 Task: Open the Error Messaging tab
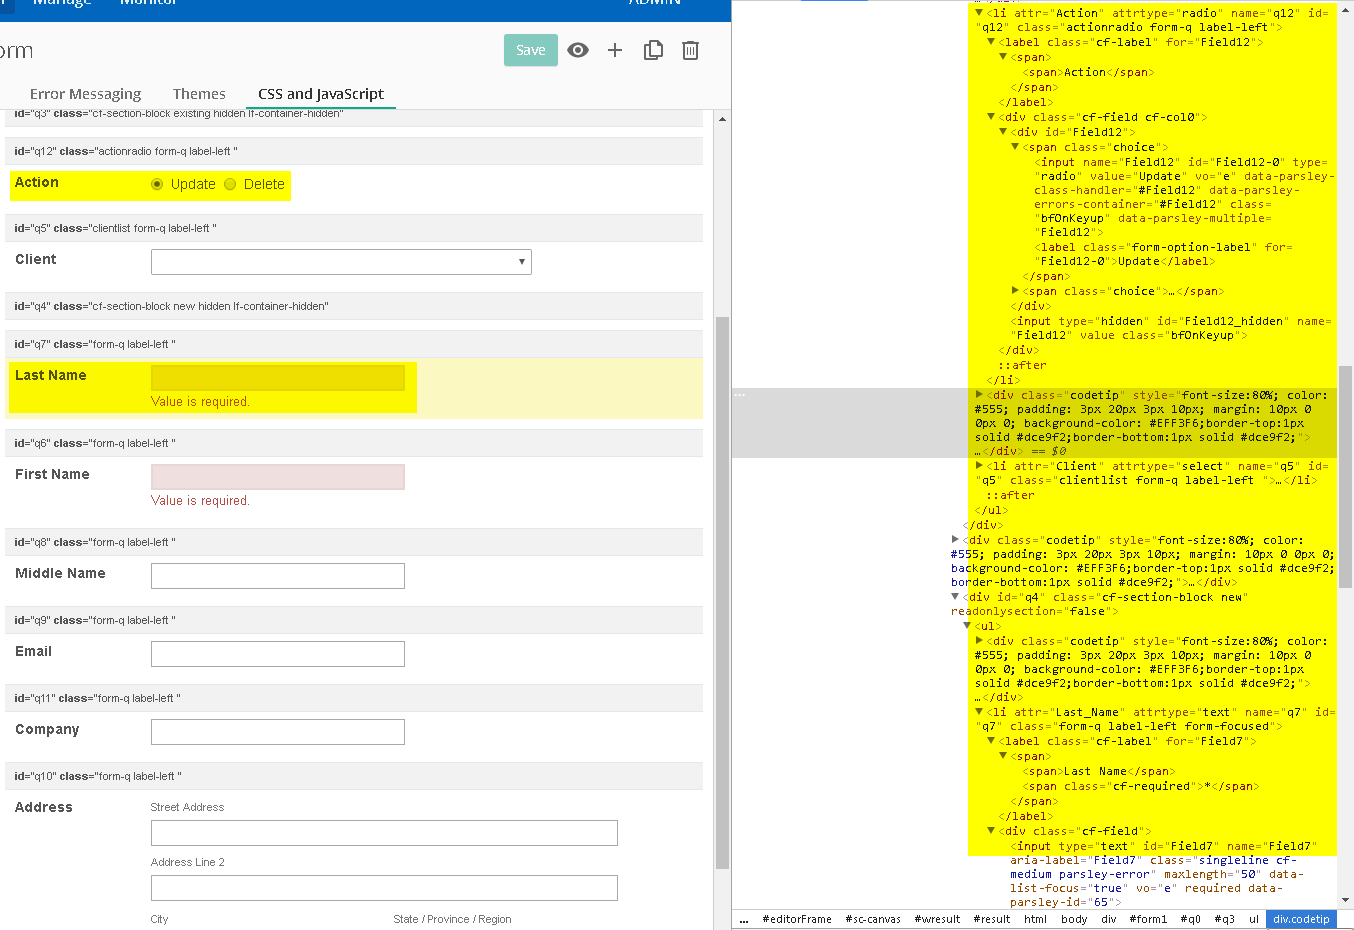pos(85,94)
